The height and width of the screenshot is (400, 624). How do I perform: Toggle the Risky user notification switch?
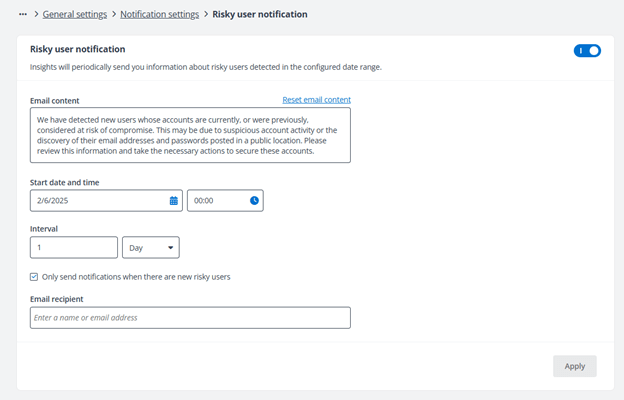(x=587, y=50)
